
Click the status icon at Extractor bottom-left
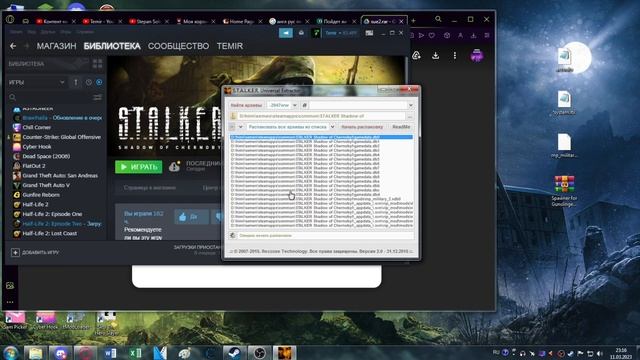pyautogui.click(x=233, y=236)
